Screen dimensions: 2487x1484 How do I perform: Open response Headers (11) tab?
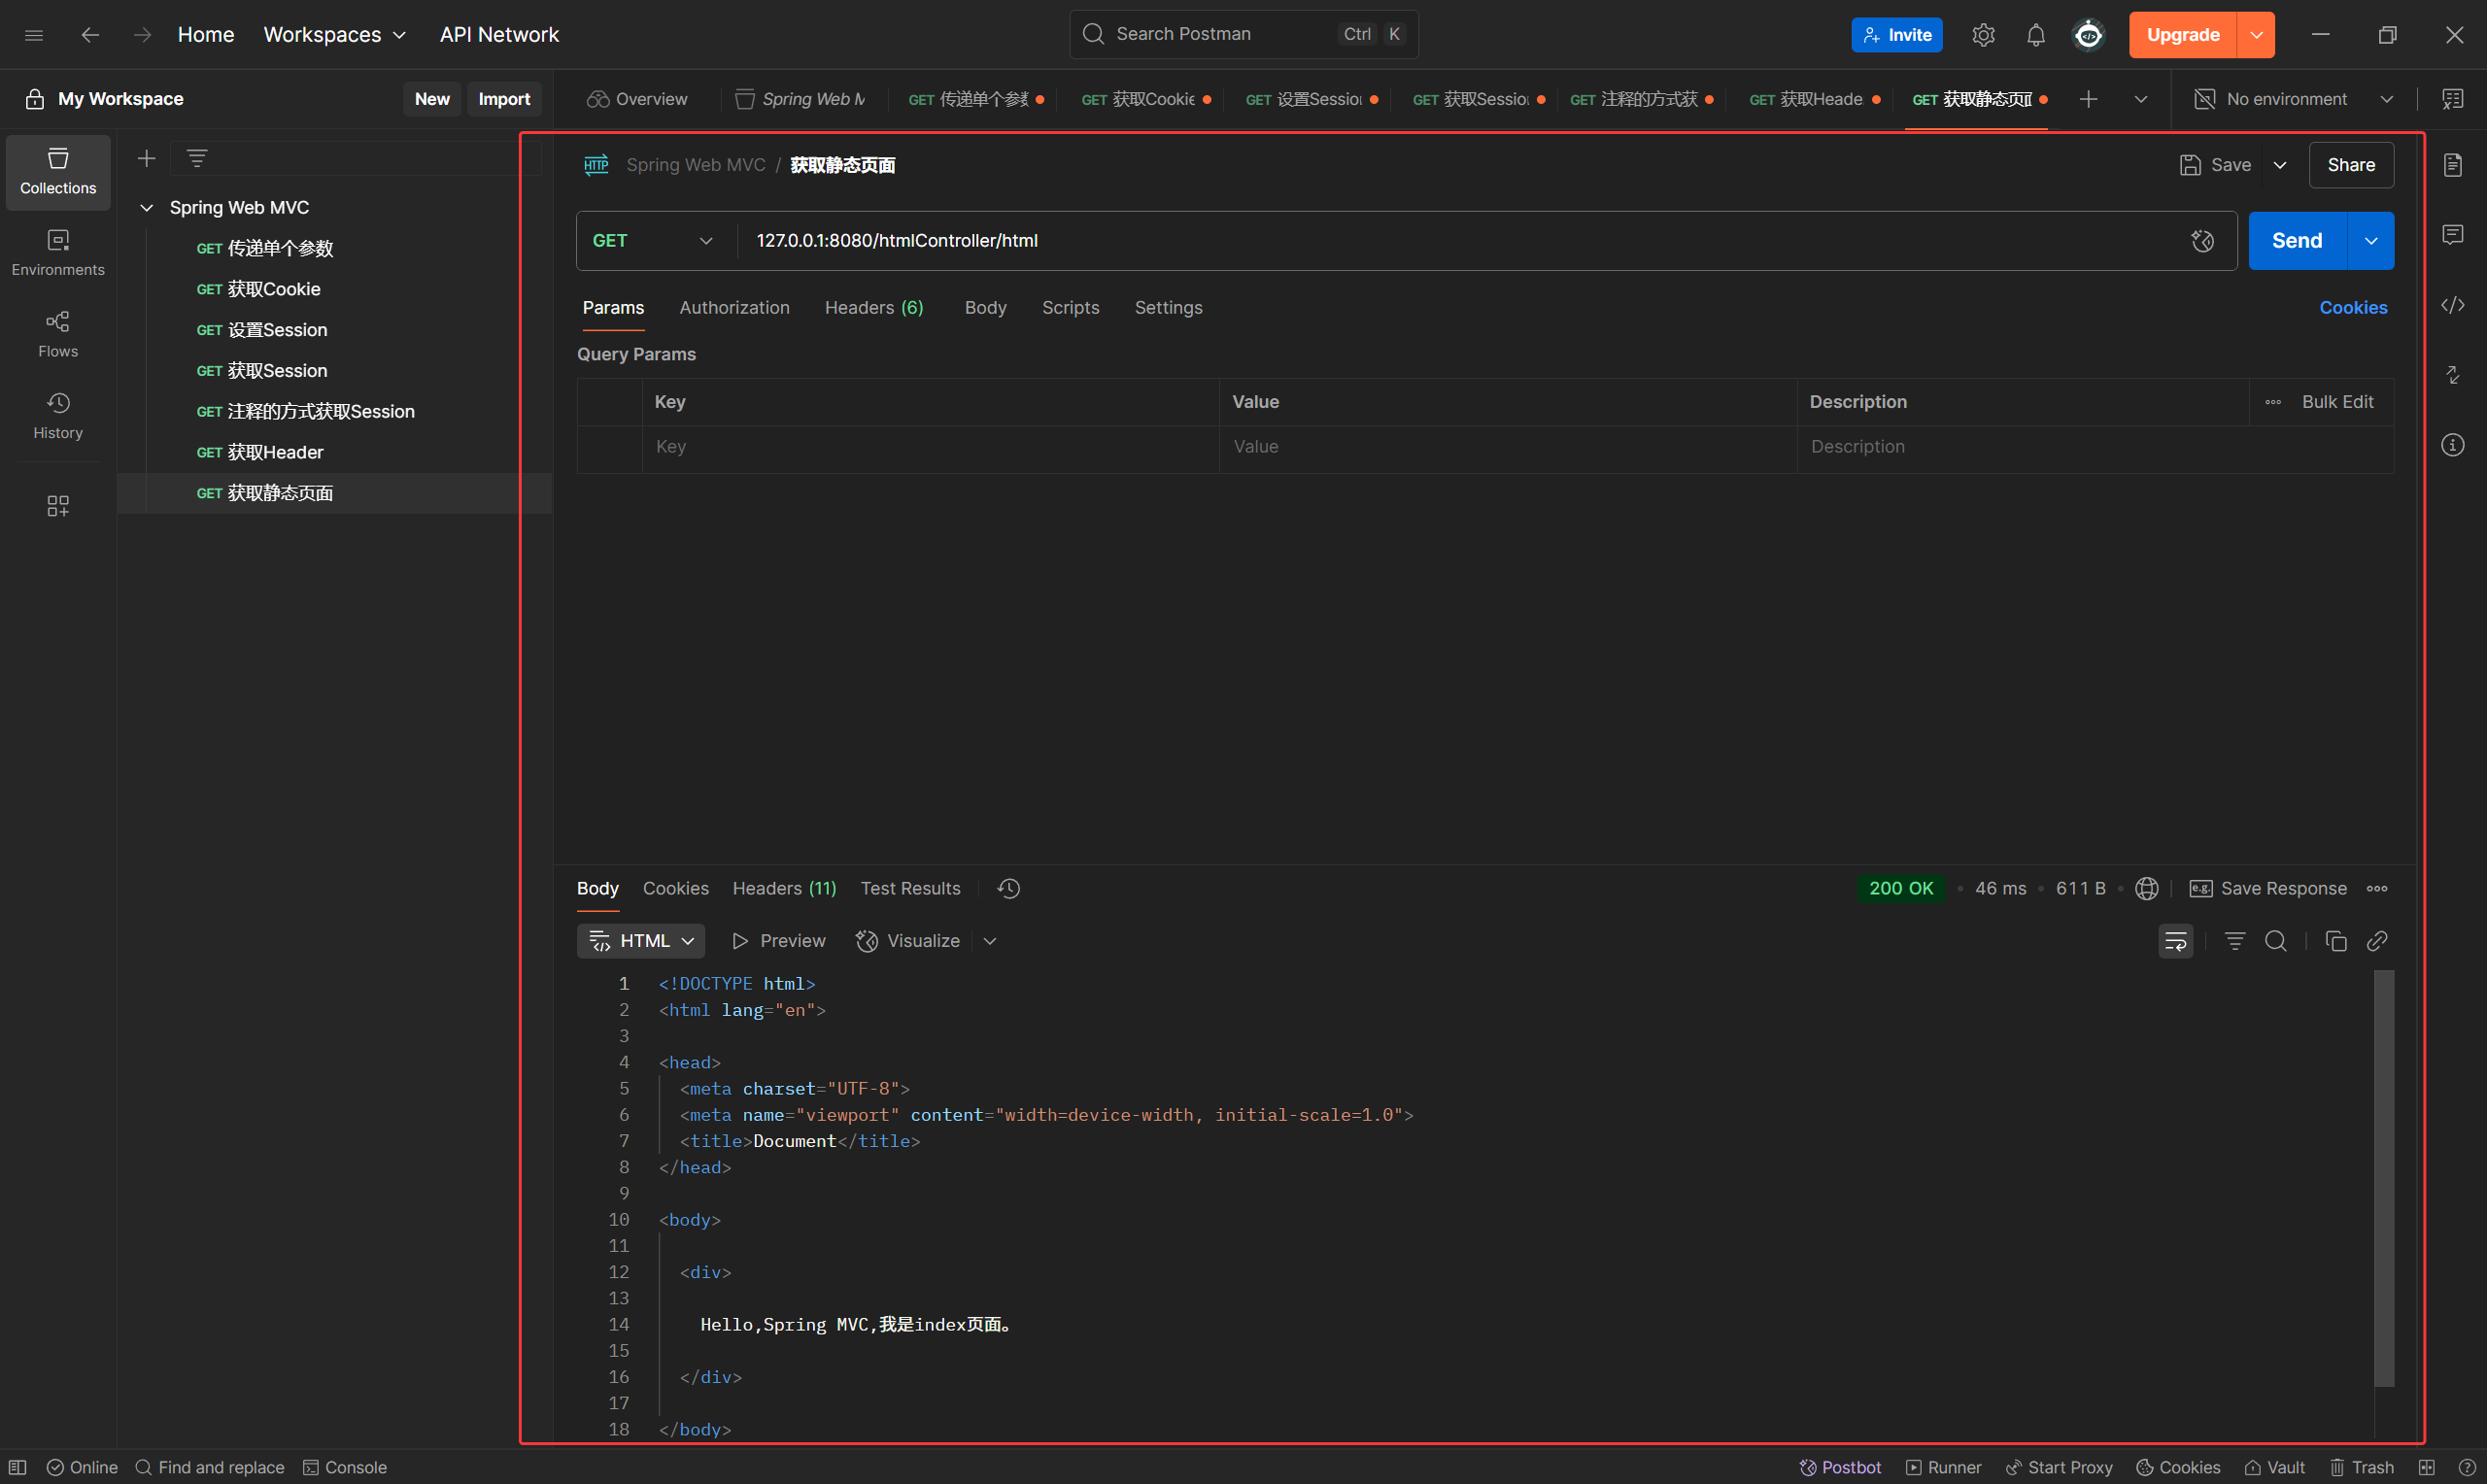(784, 888)
